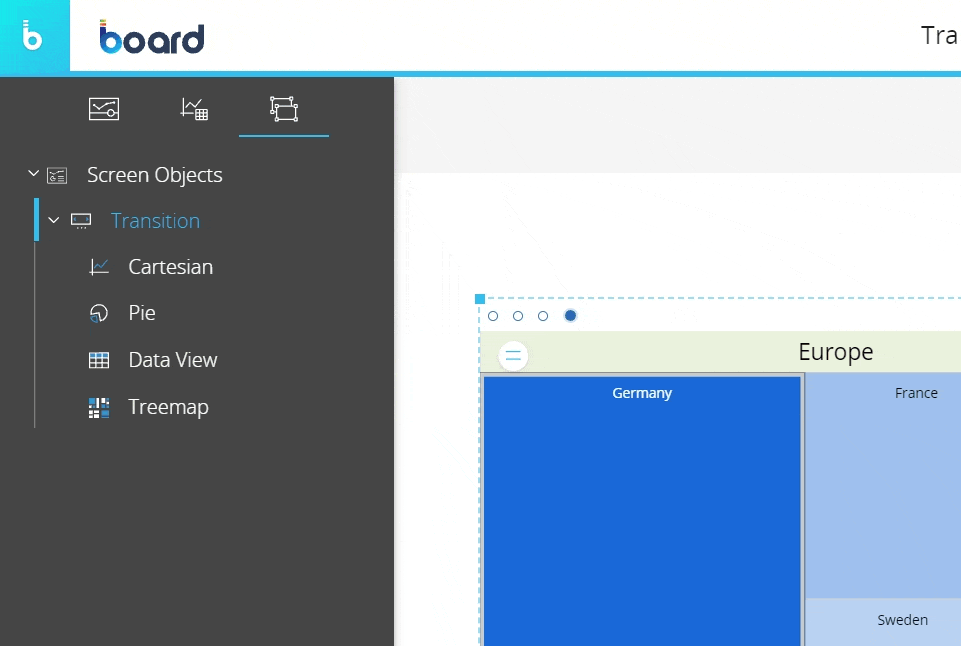This screenshot has width=961, height=646.
Task: Open the chart and grid tab icon
Action: [194, 109]
